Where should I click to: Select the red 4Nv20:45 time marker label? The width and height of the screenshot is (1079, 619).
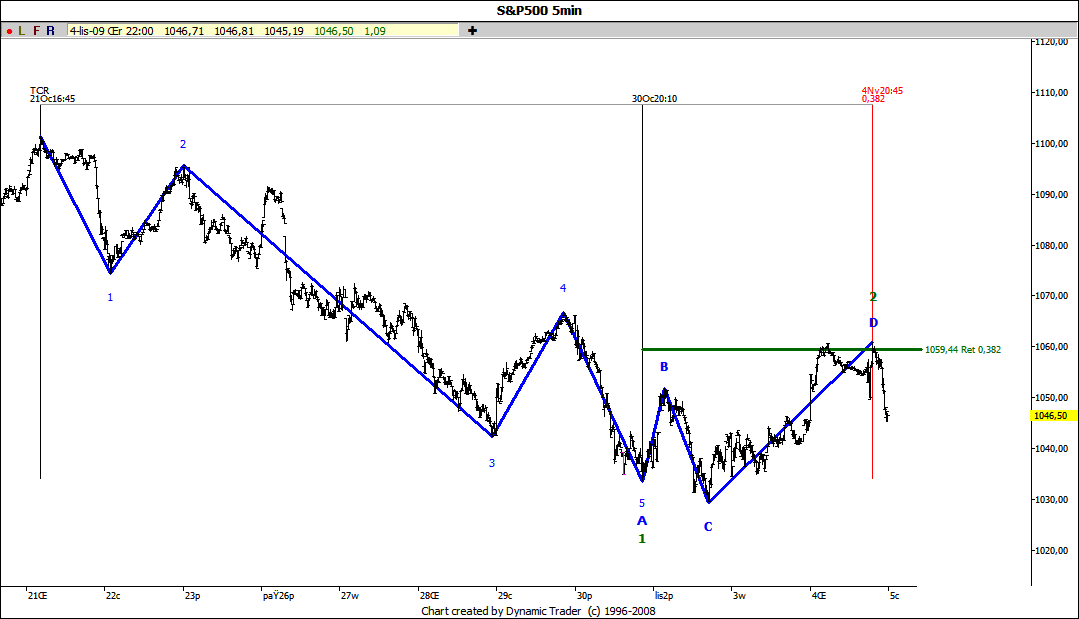click(882, 90)
